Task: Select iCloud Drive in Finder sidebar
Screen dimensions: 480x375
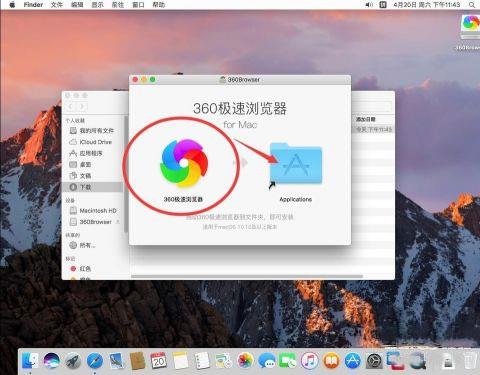Action: point(92,142)
